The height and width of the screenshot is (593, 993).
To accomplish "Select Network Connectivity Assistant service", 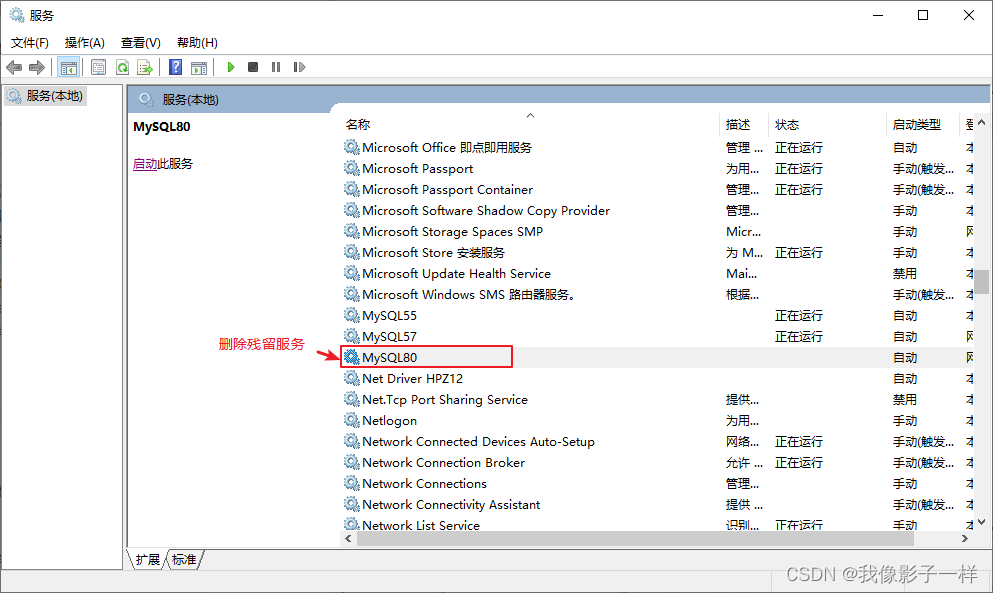I will click(x=657, y=504).
